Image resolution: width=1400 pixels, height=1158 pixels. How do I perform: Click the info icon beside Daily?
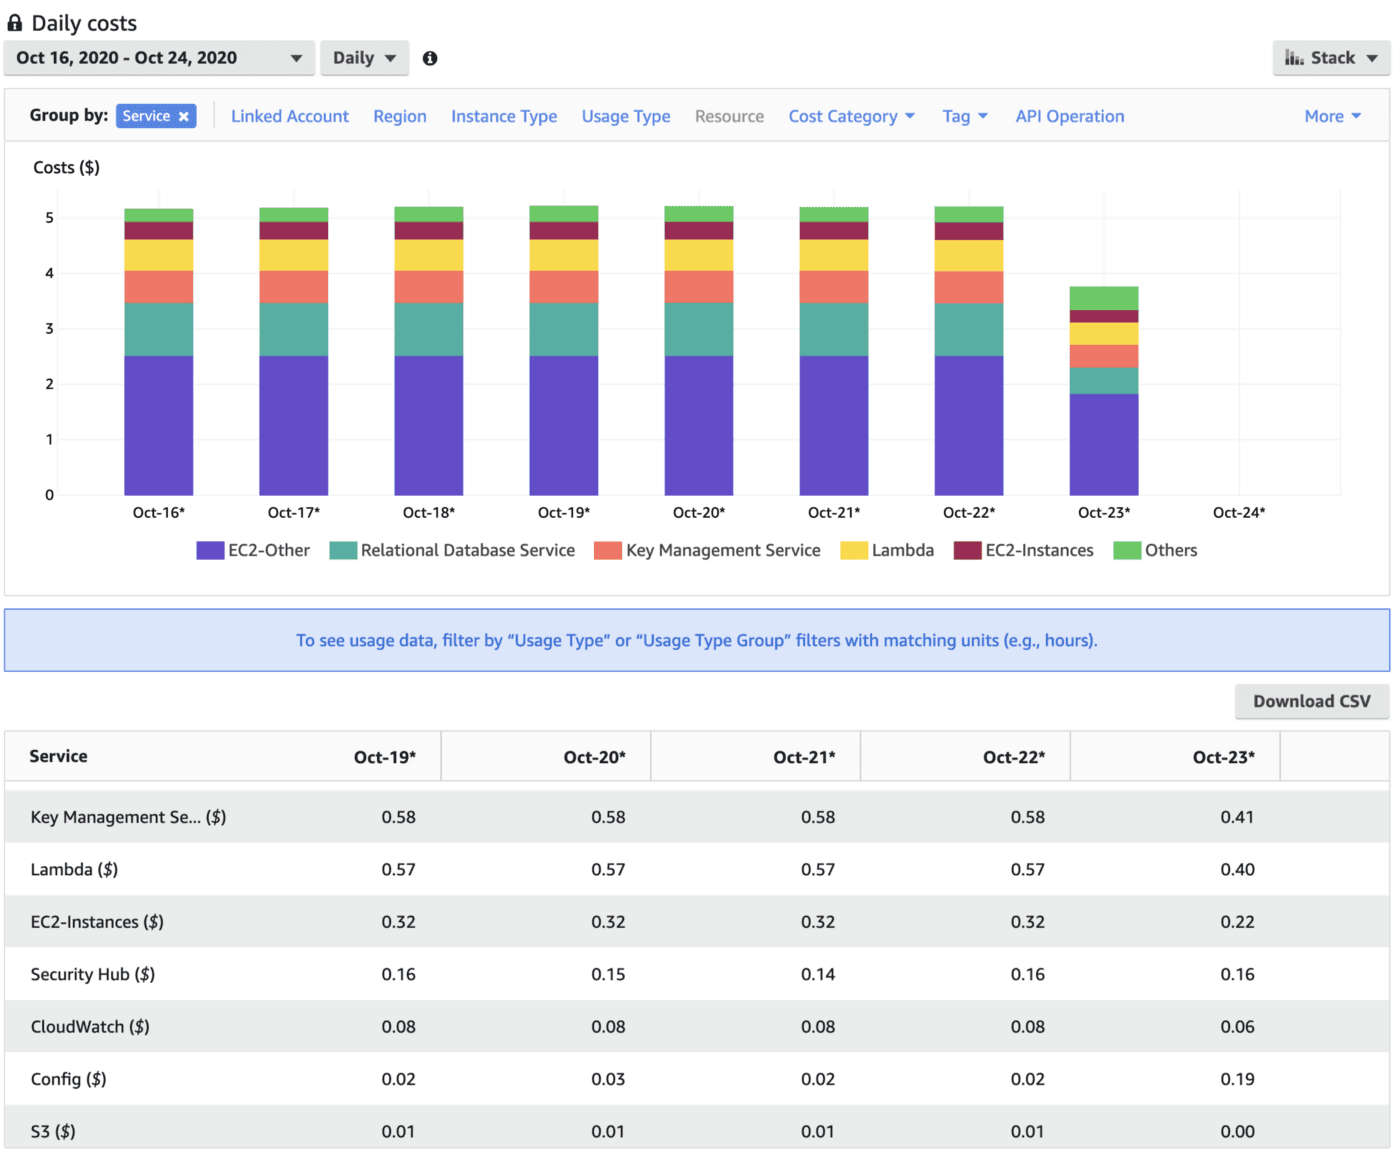click(x=430, y=58)
